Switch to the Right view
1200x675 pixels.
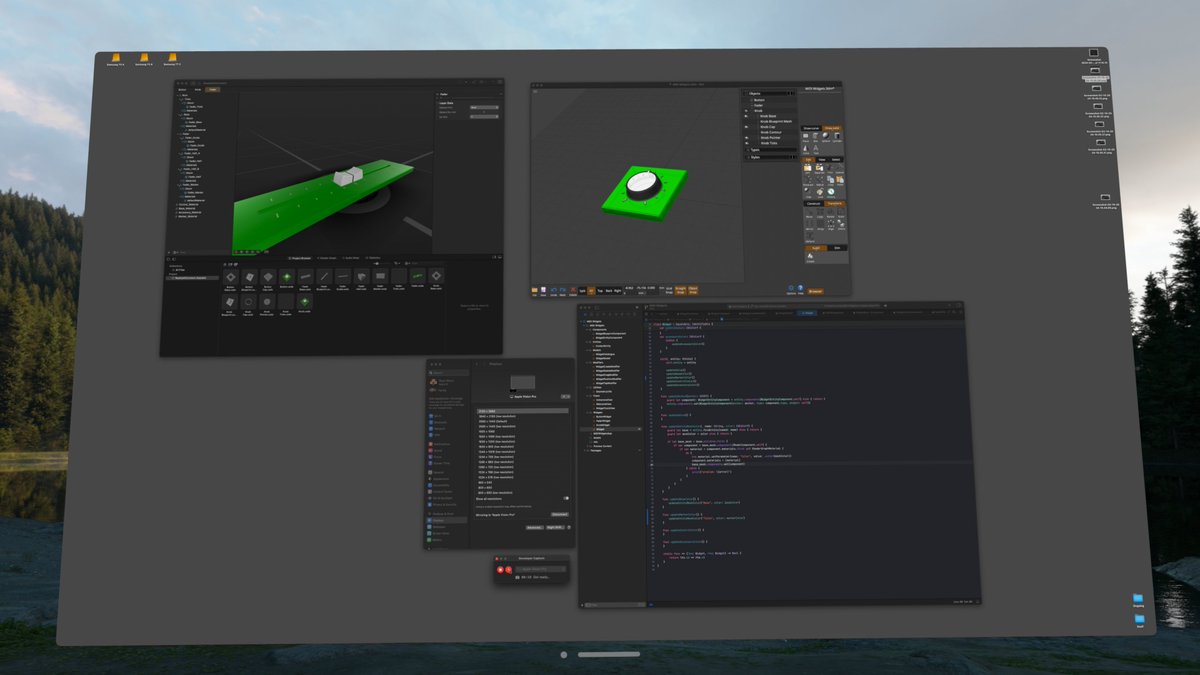click(618, 290)
